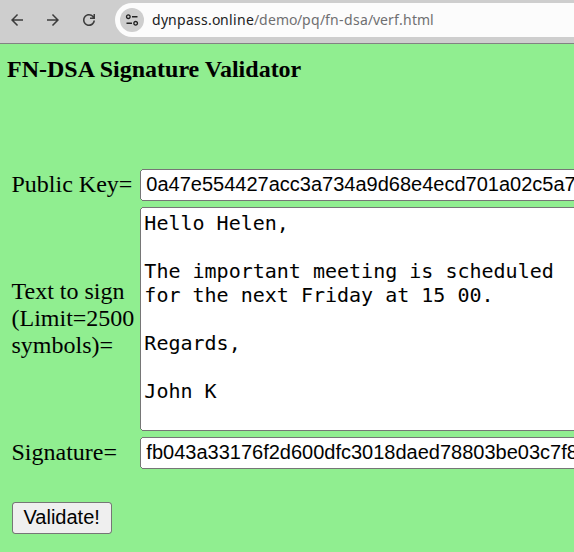This screenshot has width=574, height=552.
Task: Click the Public Key input field
Action: click(357, 185)
